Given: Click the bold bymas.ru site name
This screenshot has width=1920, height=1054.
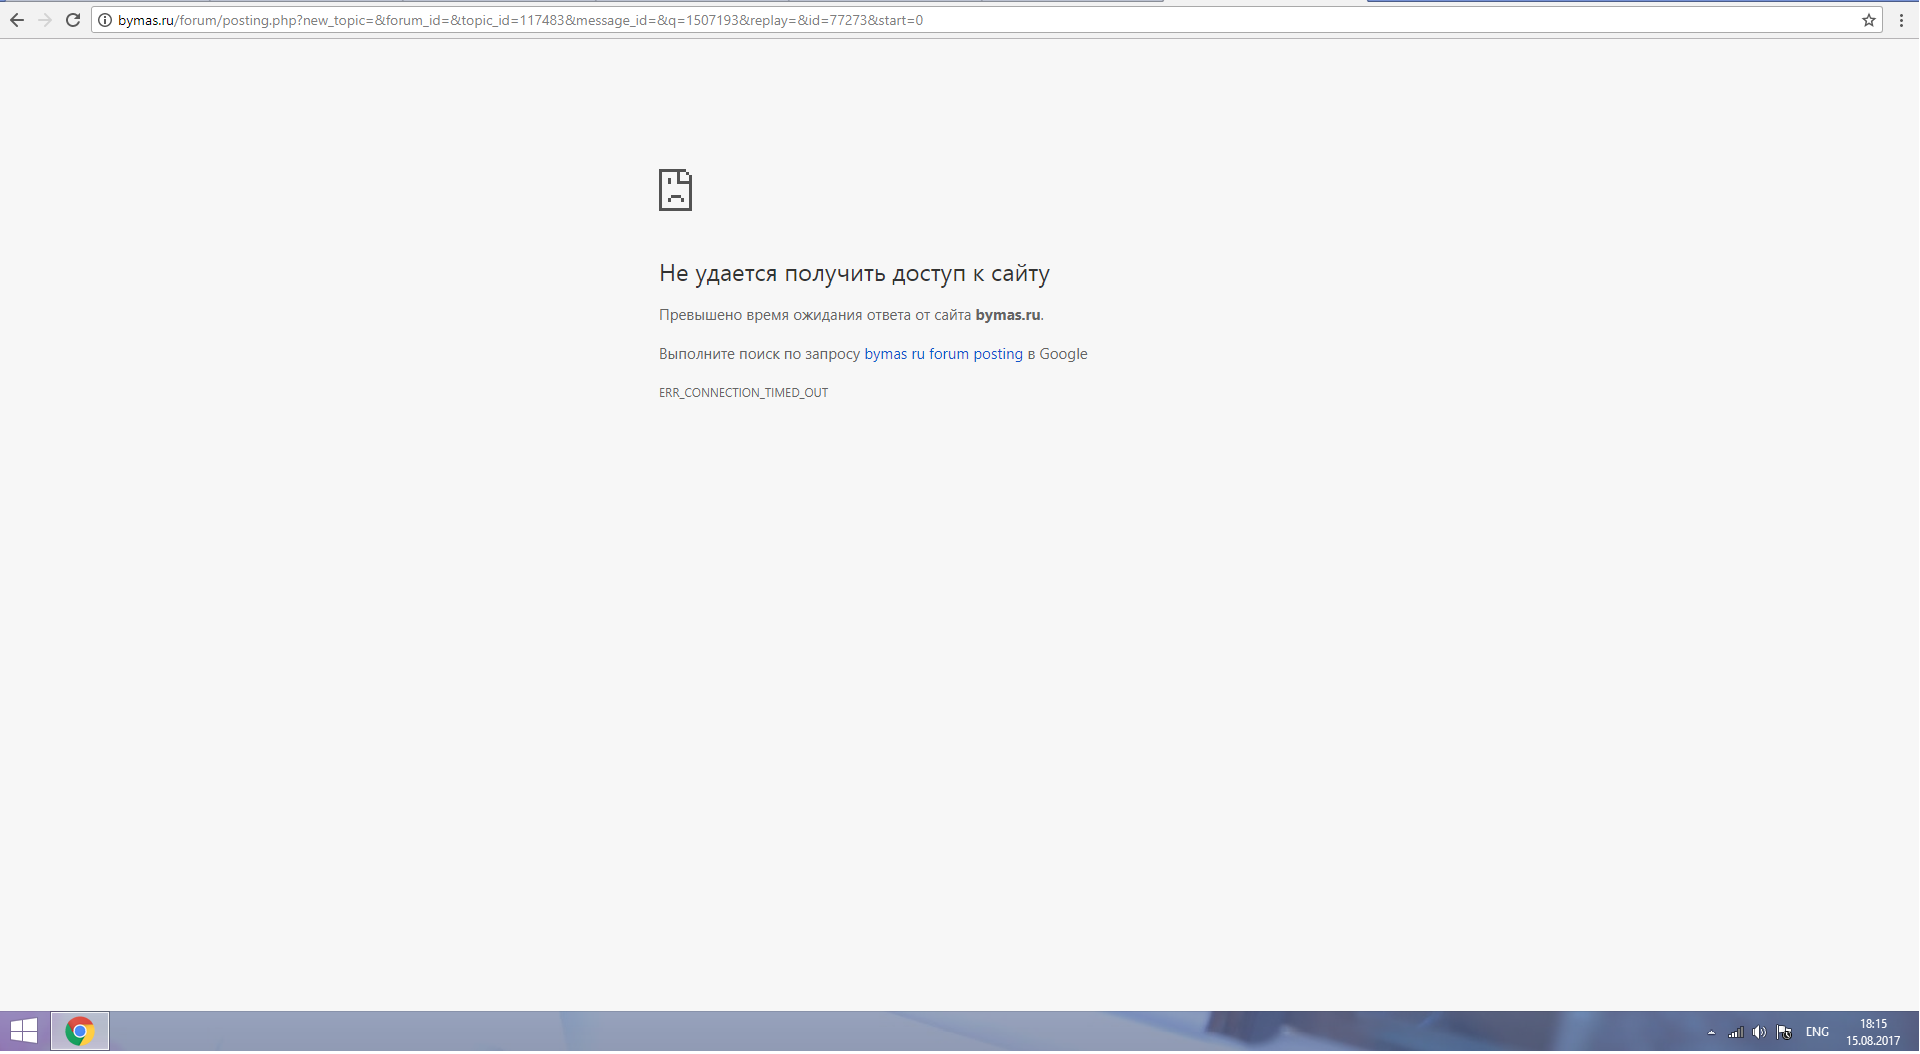Looking at the screenshot, I should pos(1007,315).
